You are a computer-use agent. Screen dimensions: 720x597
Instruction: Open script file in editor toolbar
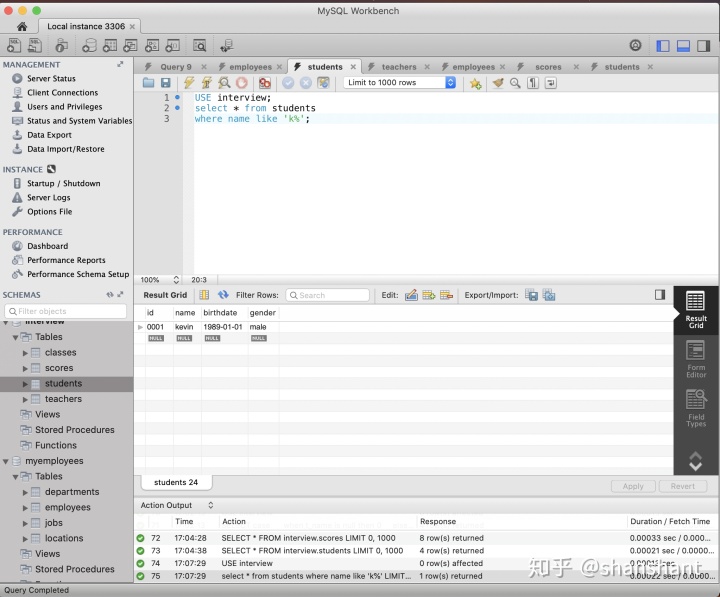[148, 83]
